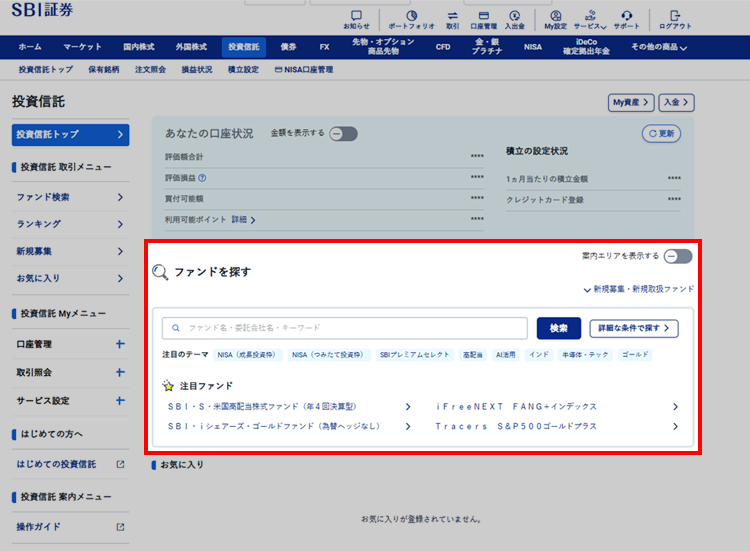Click the magnifier icon in fund search field
Image resolution: width=750 pixels, height=552 pixels.
click(176, 328)
